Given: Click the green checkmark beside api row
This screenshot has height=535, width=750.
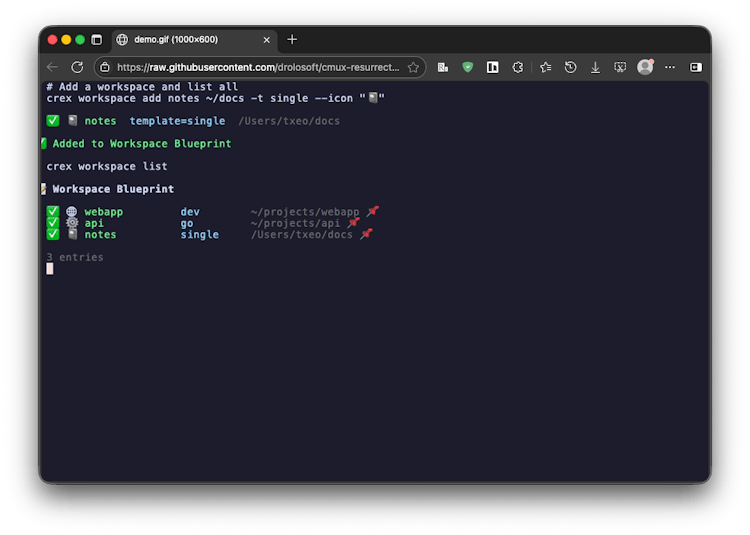Looking at the screenshot, I should (53, 223).
